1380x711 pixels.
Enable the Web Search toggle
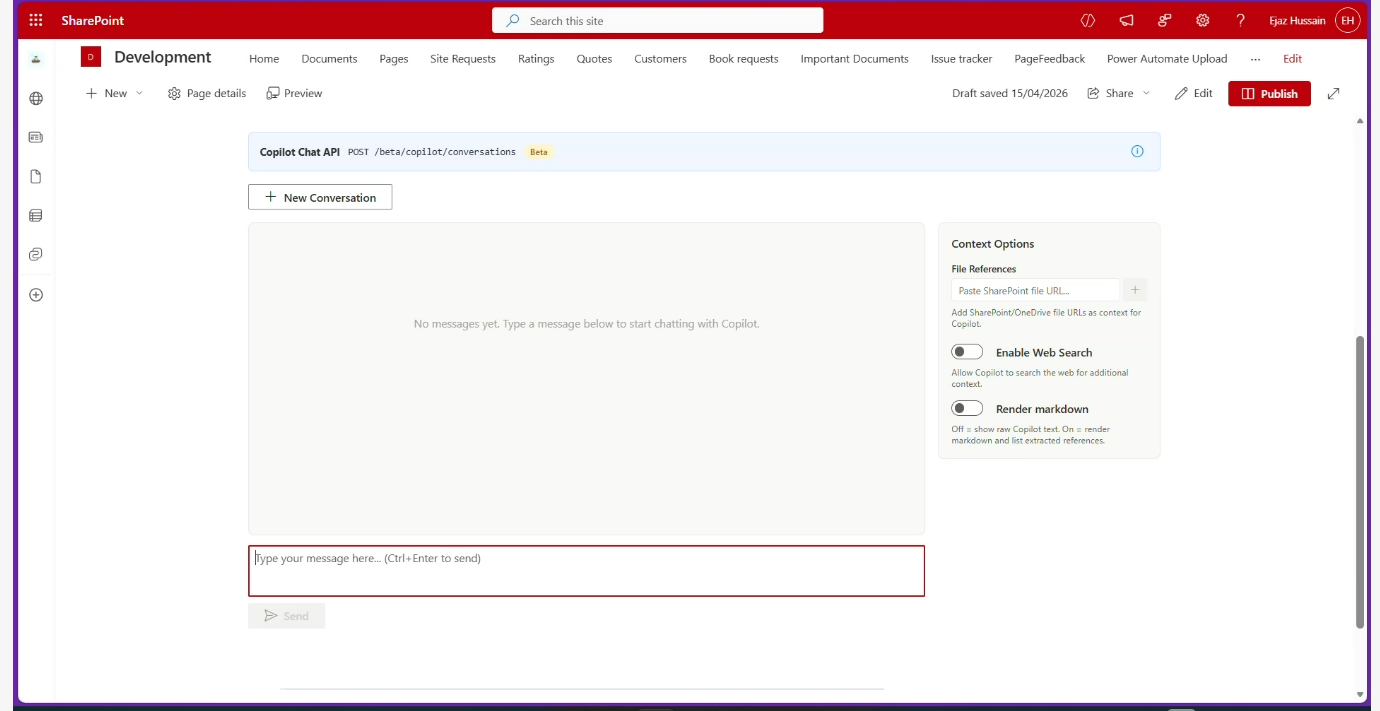point(967,352)
